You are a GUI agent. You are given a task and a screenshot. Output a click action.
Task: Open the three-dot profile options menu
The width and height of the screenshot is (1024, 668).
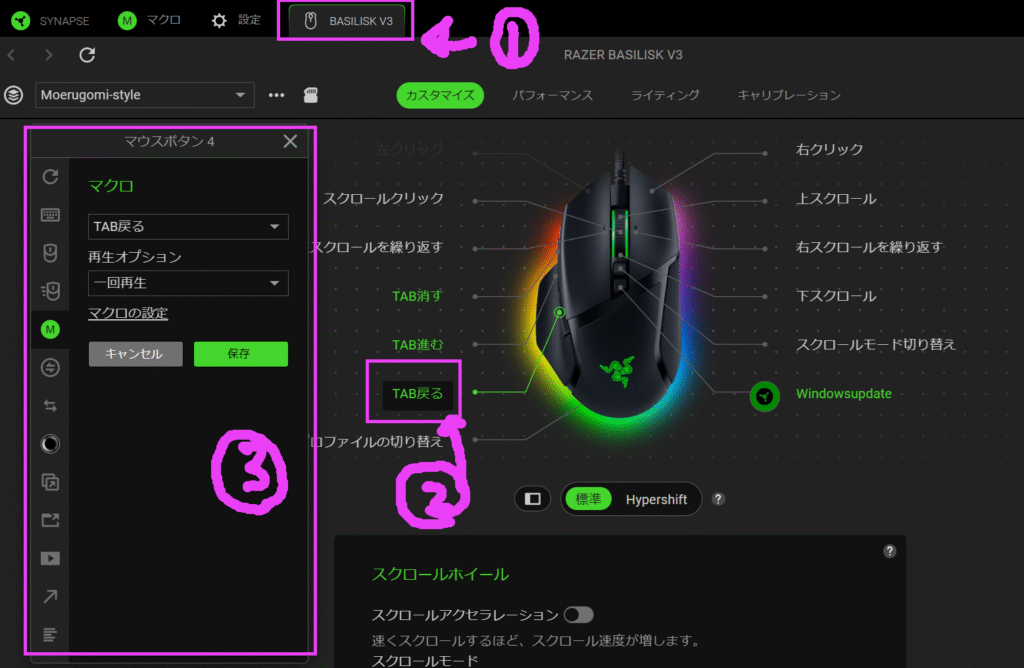276,95
